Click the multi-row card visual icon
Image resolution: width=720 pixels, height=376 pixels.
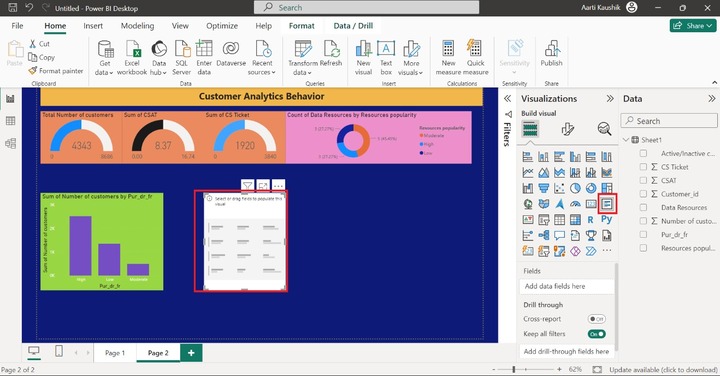[607, 204]
